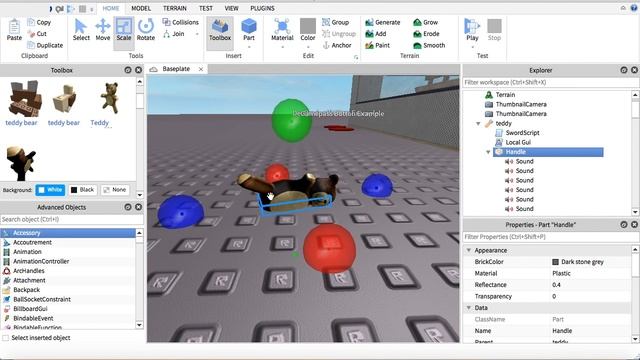Insert a new Part
640x360 pixels.
tap(249, 30)
